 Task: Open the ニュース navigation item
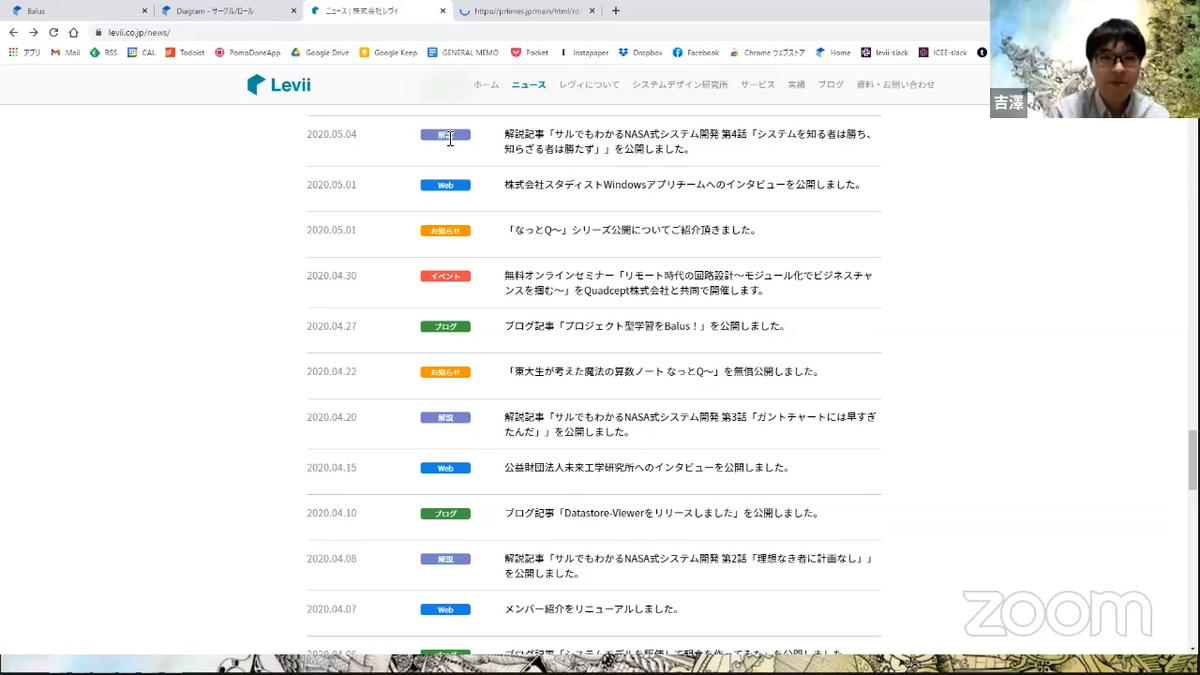point(529,85)
